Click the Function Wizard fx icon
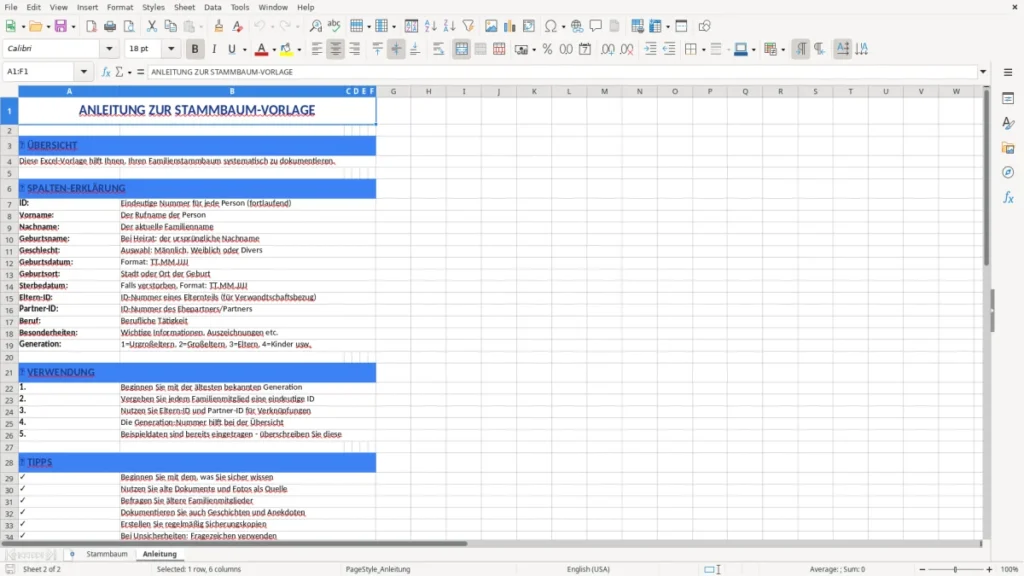Image resolution: width=1024 pixels, height=576 pixels. coord(106,72)
